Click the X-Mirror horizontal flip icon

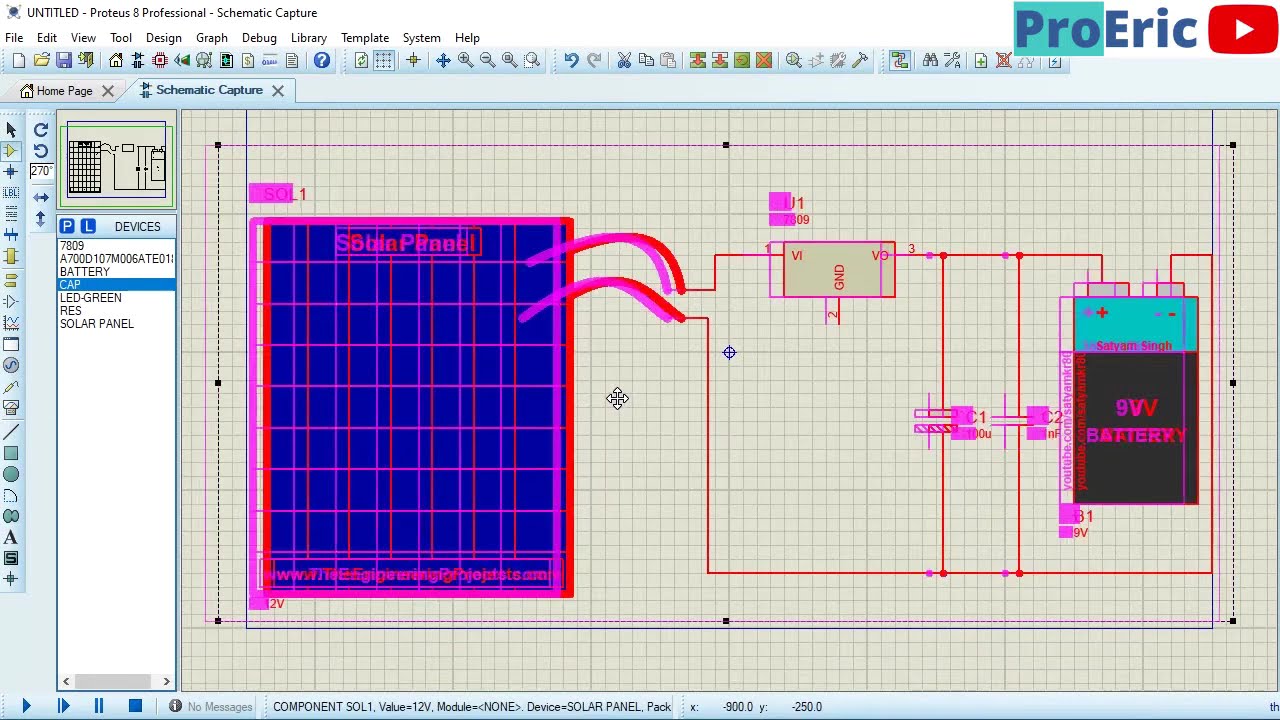(41, 197)
